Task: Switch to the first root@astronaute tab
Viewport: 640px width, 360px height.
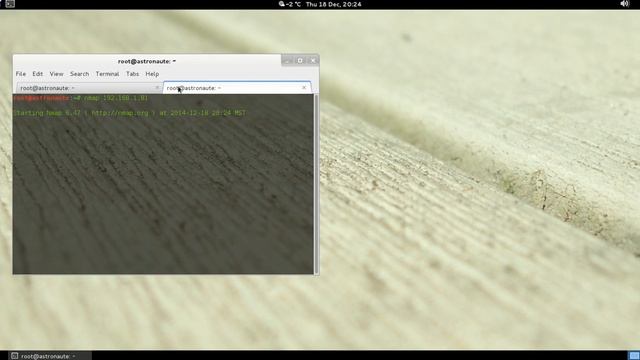Action: [89, 88]
